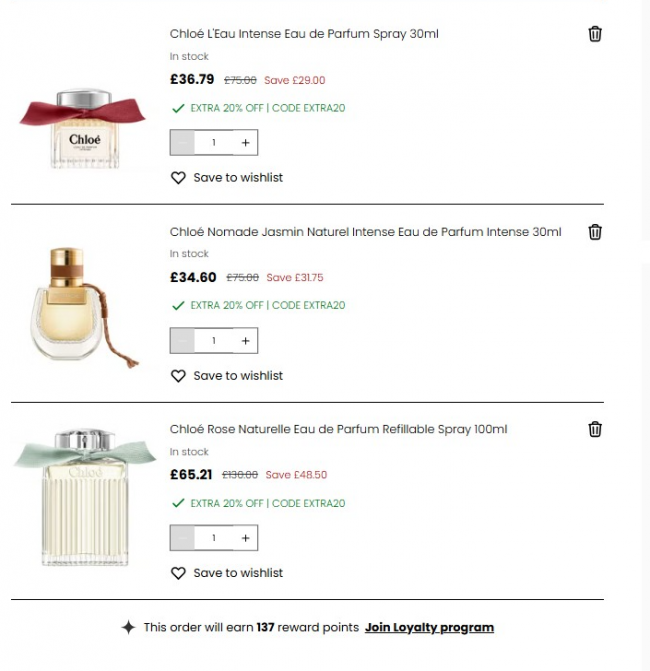
Task: Increase quantity of Nomade Jasmin Naturel
Action: (x=245, y=341)
